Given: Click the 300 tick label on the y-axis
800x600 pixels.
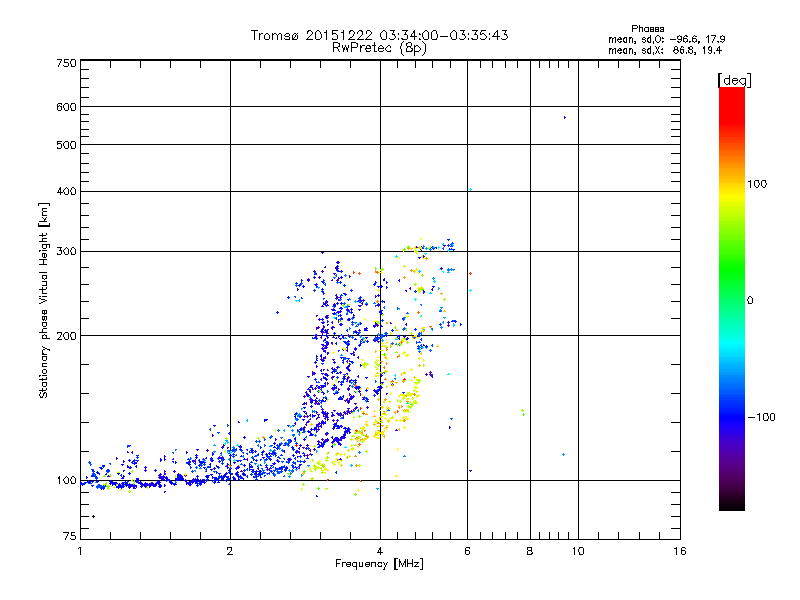Looking at the screenshot, I should point(67,251).
